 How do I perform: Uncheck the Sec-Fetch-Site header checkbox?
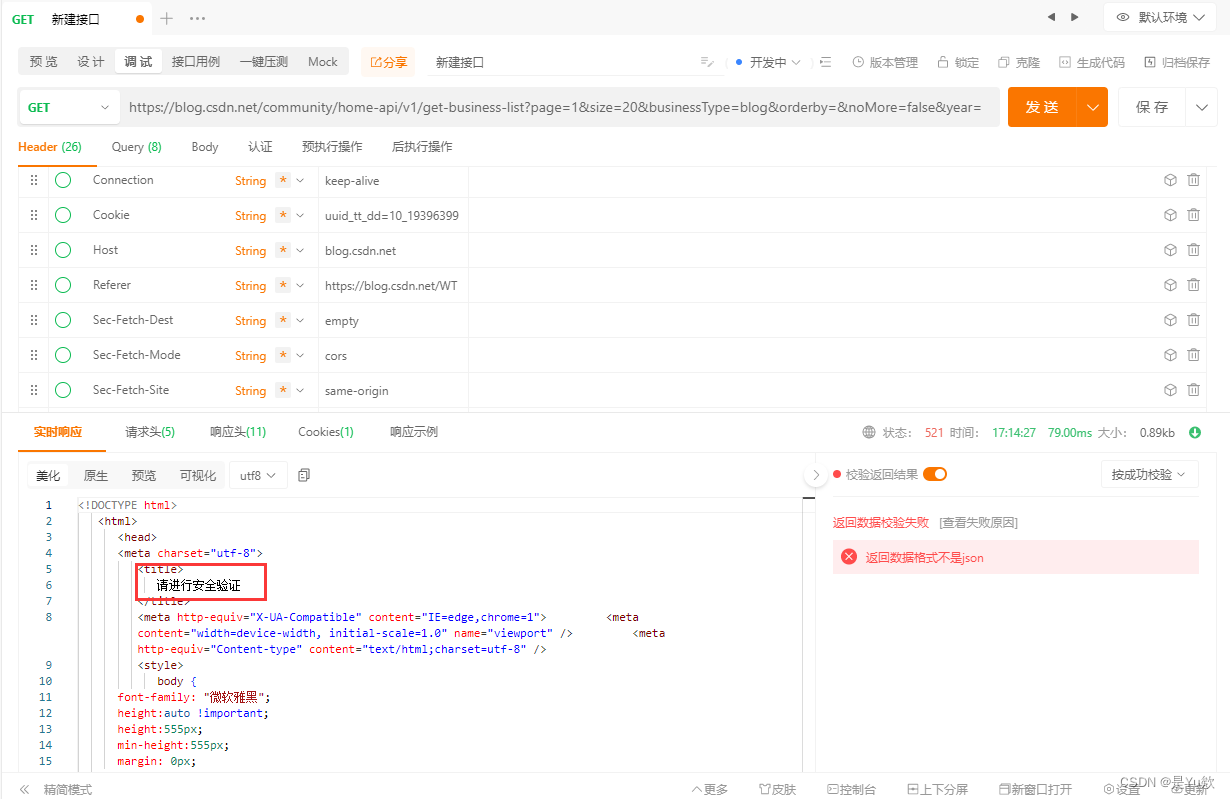pos(63,390)
